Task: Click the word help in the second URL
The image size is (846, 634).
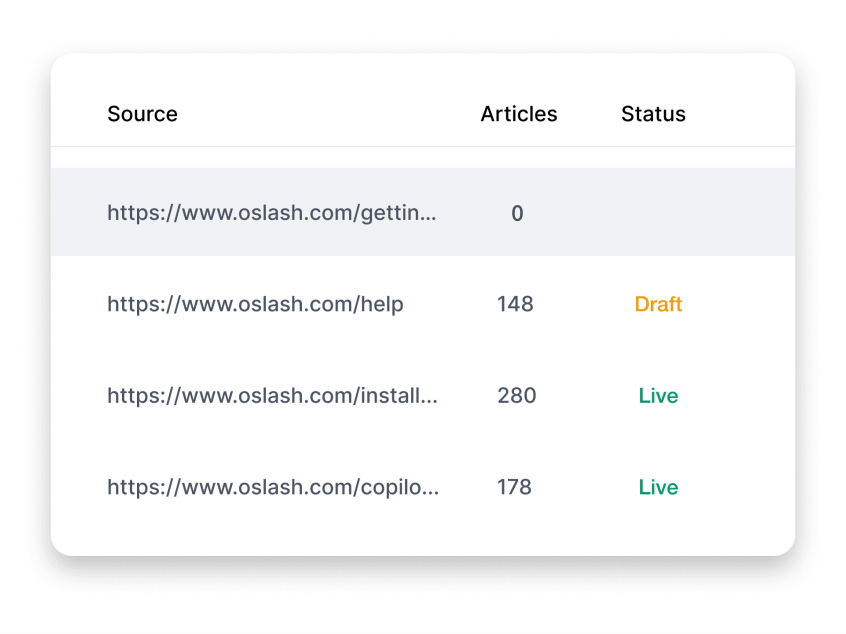Action: pyautogui.click(x=381, y=304)
